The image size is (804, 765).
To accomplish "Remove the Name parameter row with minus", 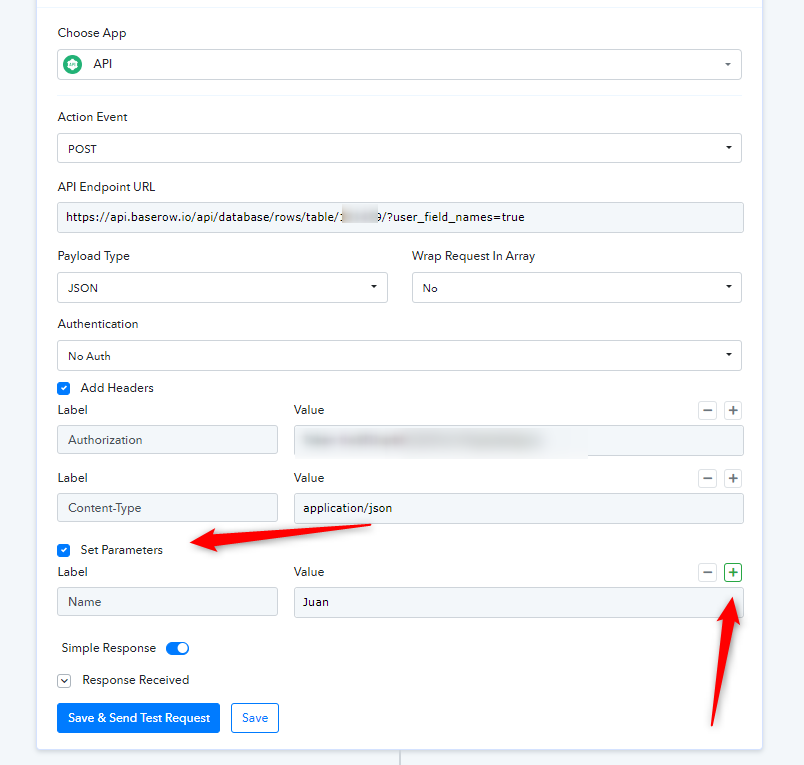I will pos(707,572).
